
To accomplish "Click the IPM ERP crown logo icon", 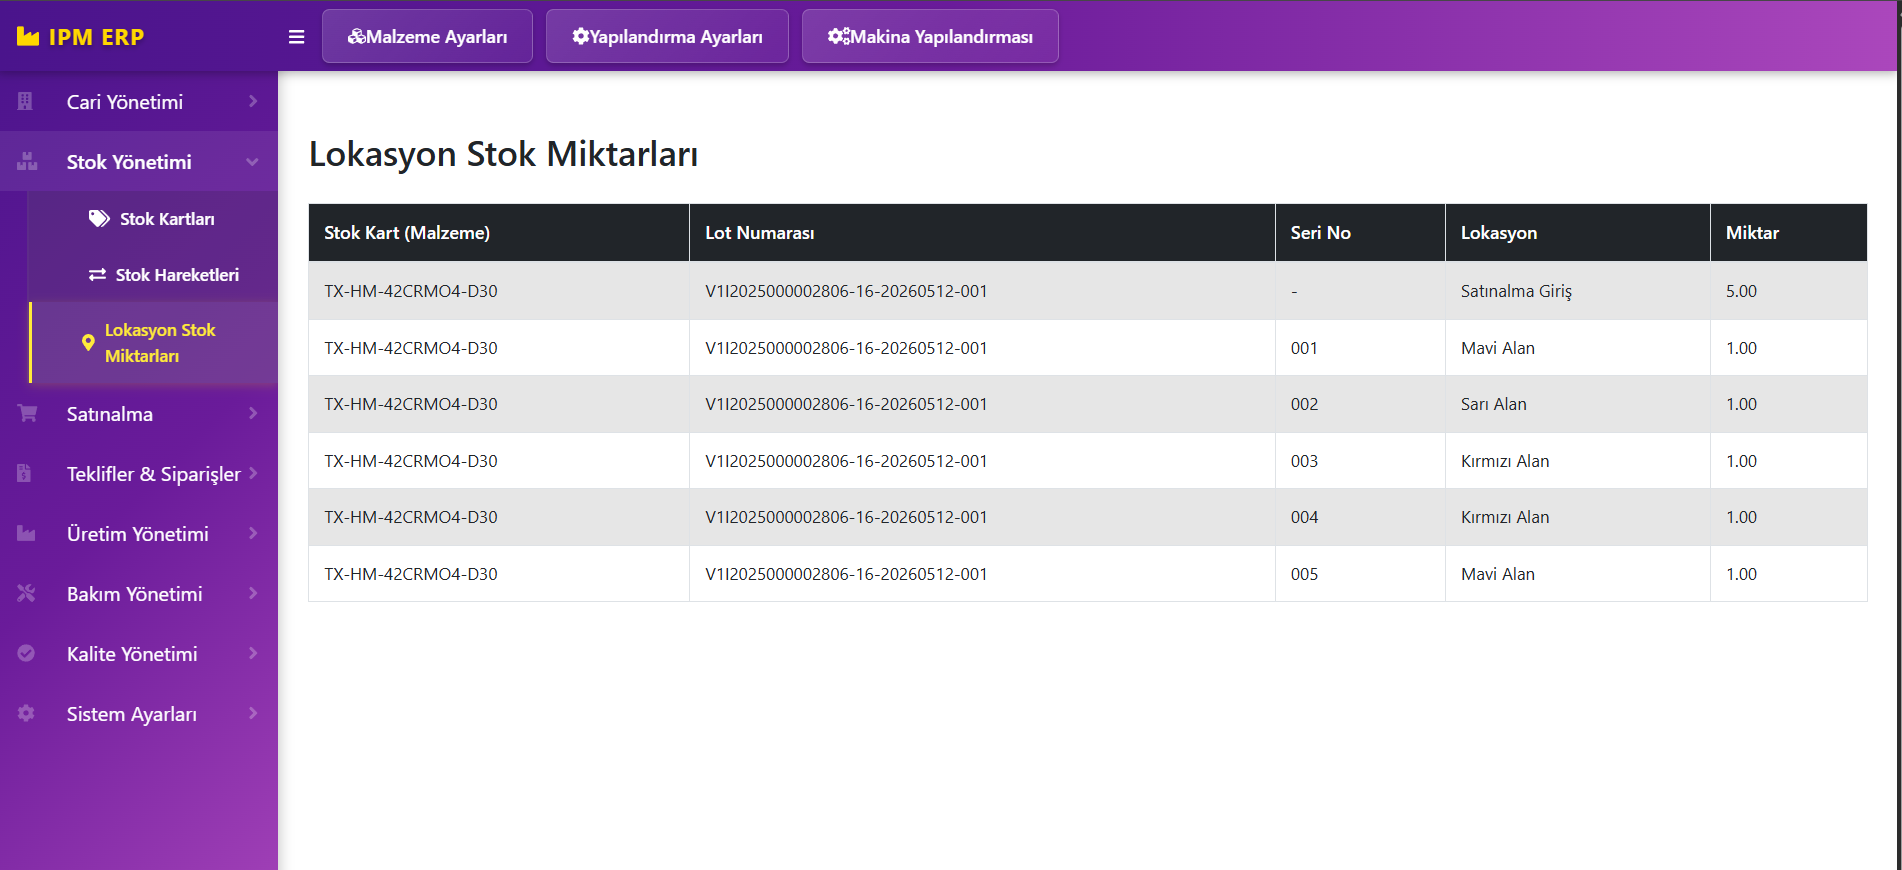I will click(28, 37).
